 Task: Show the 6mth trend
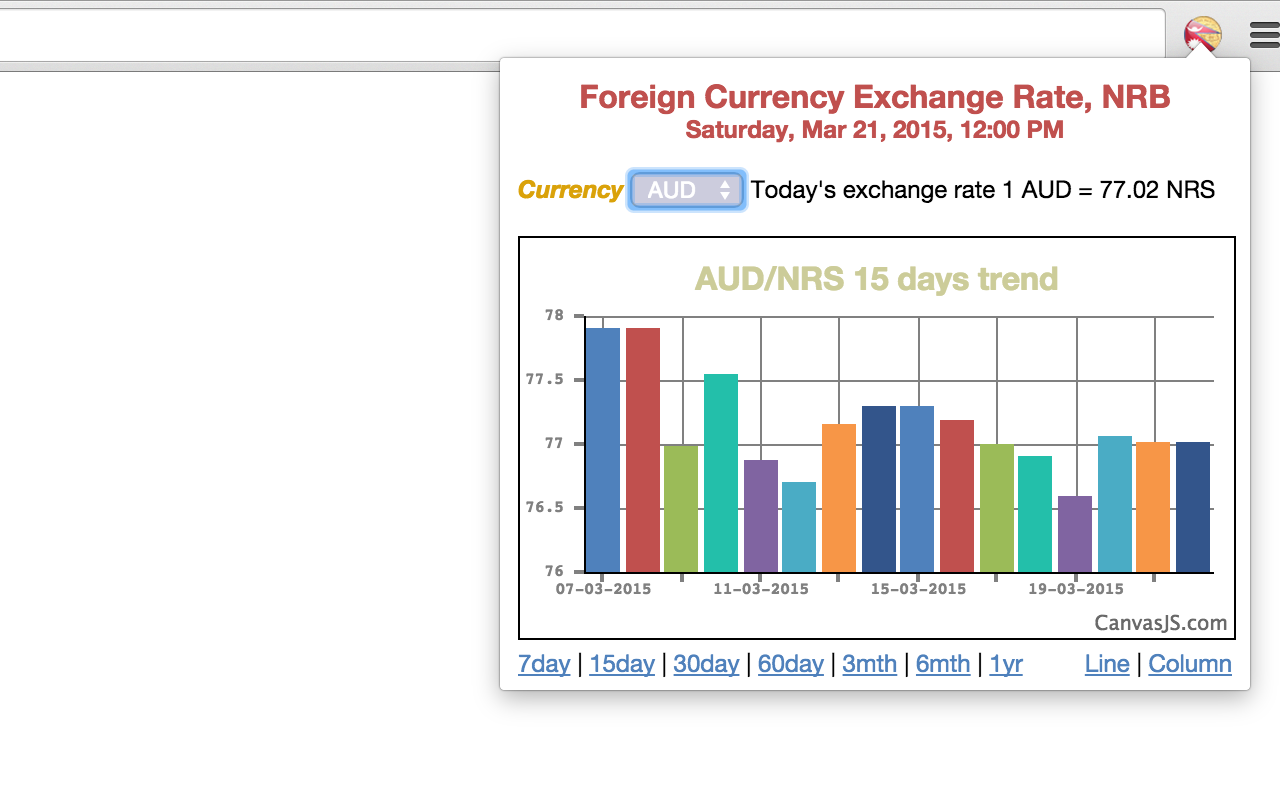943,664
